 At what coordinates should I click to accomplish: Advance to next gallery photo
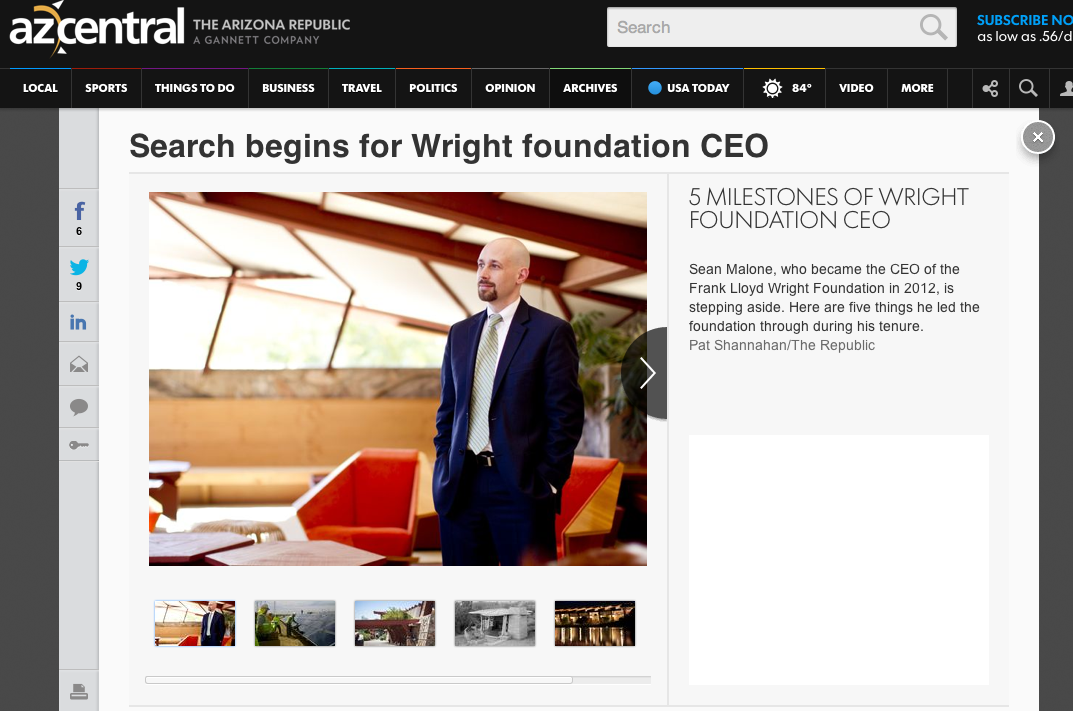645,373
